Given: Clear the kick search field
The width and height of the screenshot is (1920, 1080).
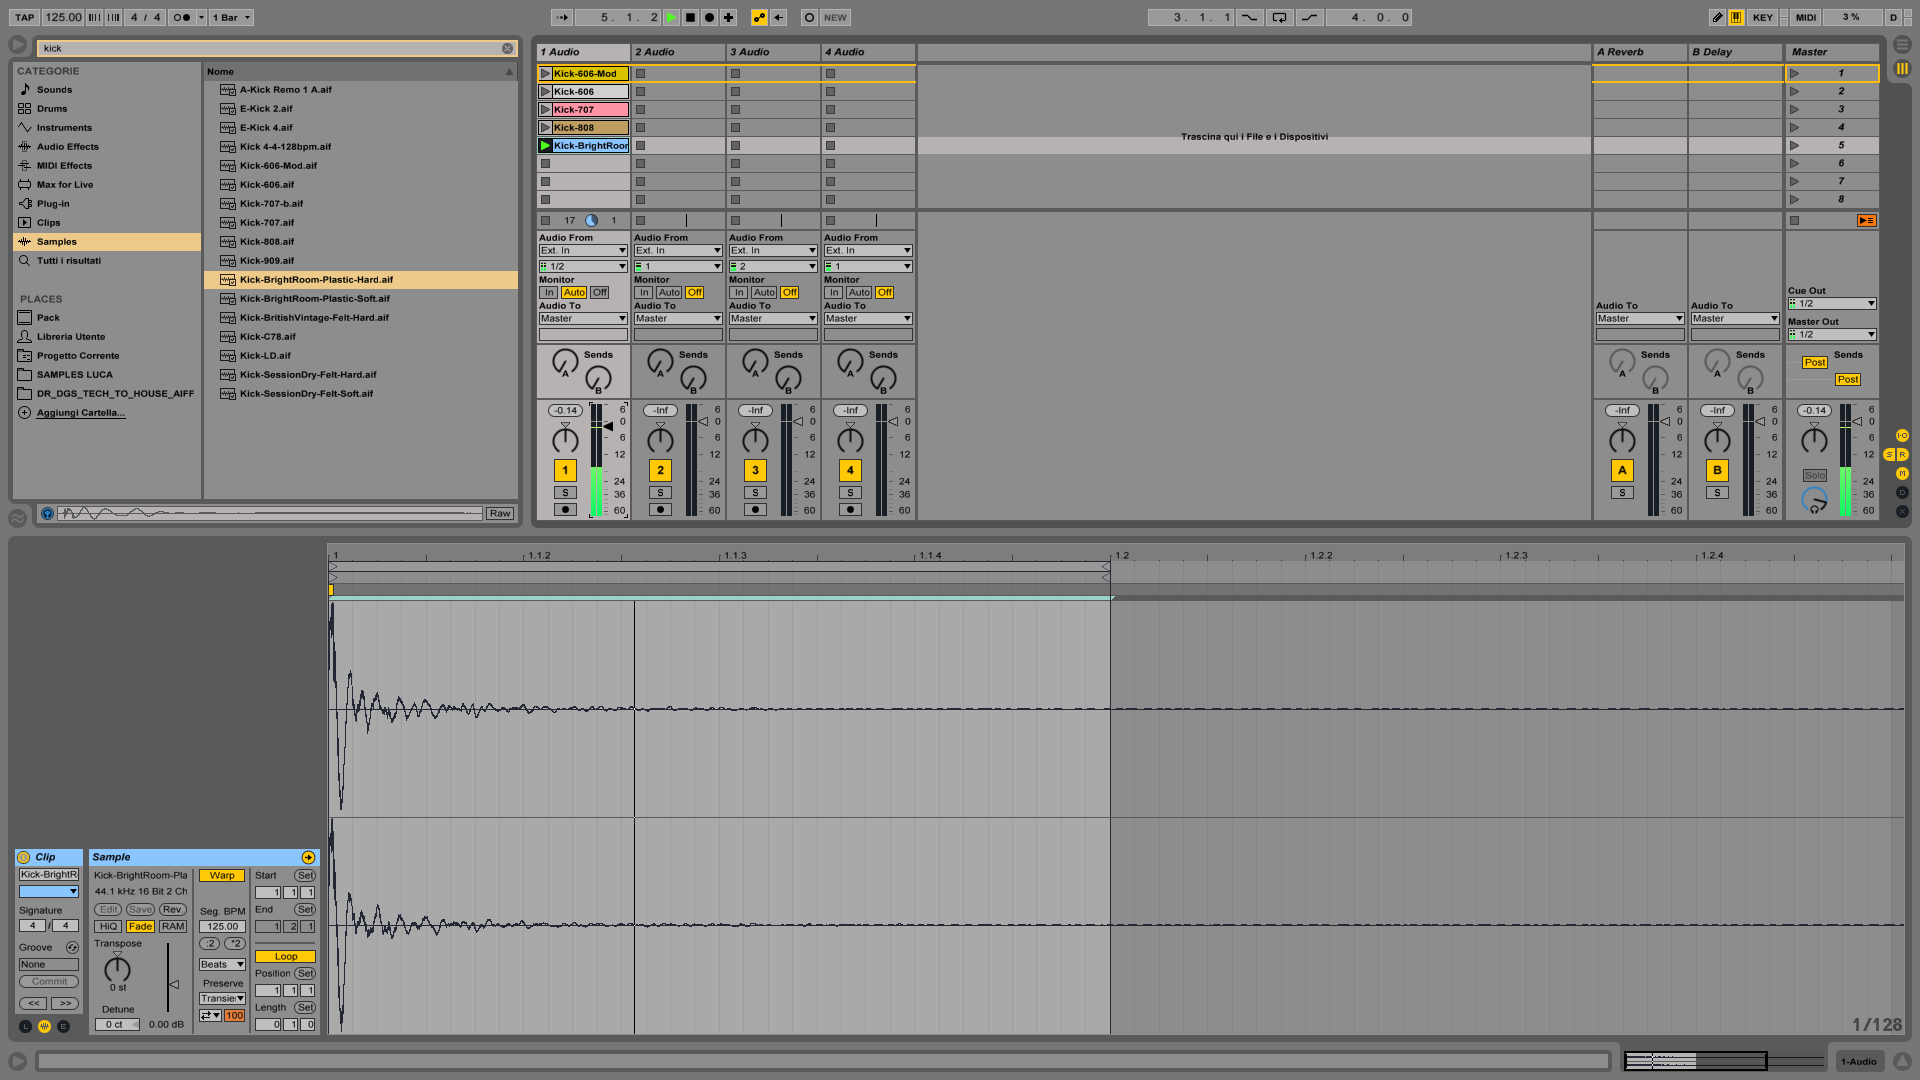Looking at the screenshot, I should click(507, 48).
